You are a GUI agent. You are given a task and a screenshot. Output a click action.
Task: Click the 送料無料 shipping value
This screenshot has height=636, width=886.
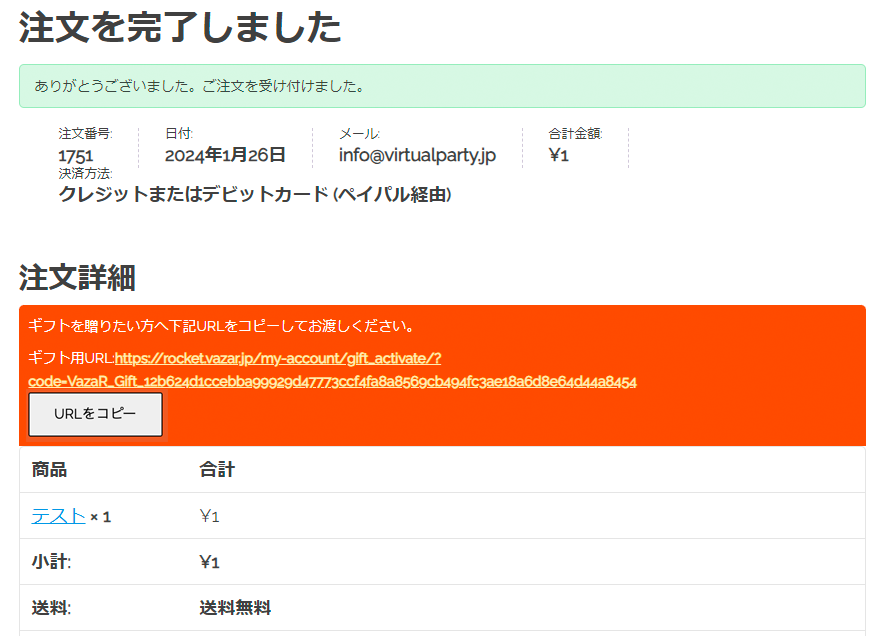(235, 608)
